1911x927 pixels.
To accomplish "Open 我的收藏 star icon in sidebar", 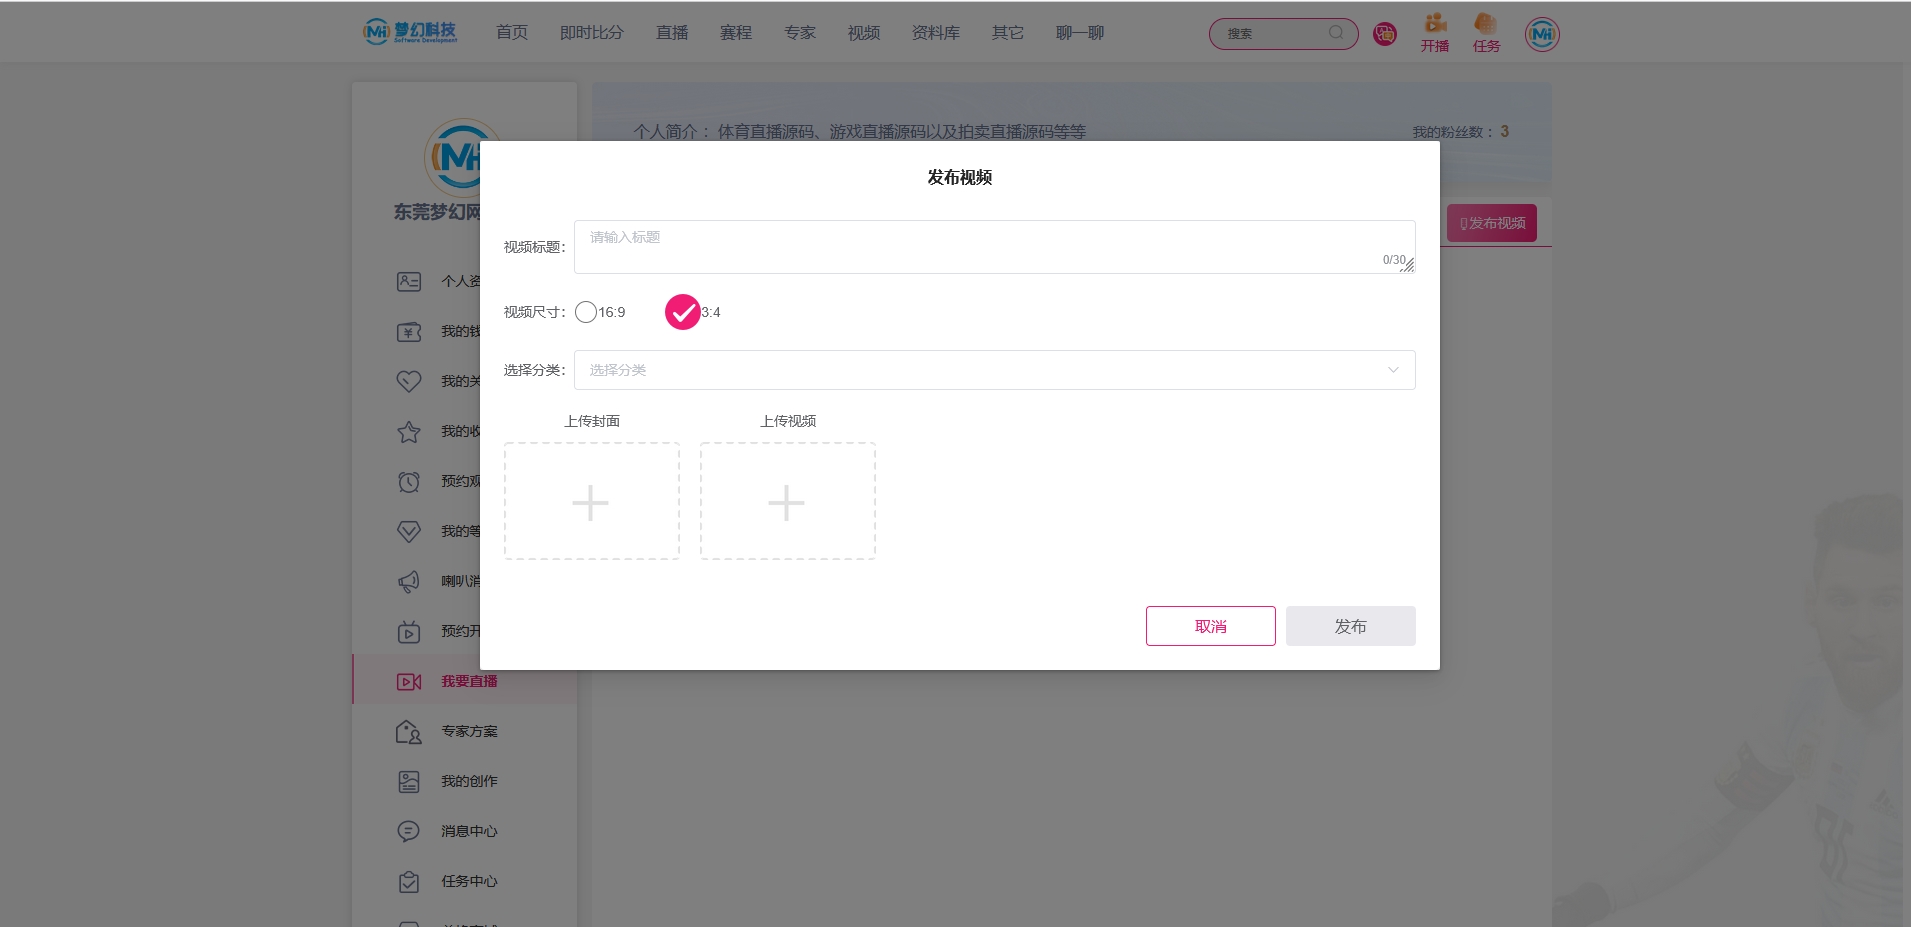I will click(x=409, y=431).
